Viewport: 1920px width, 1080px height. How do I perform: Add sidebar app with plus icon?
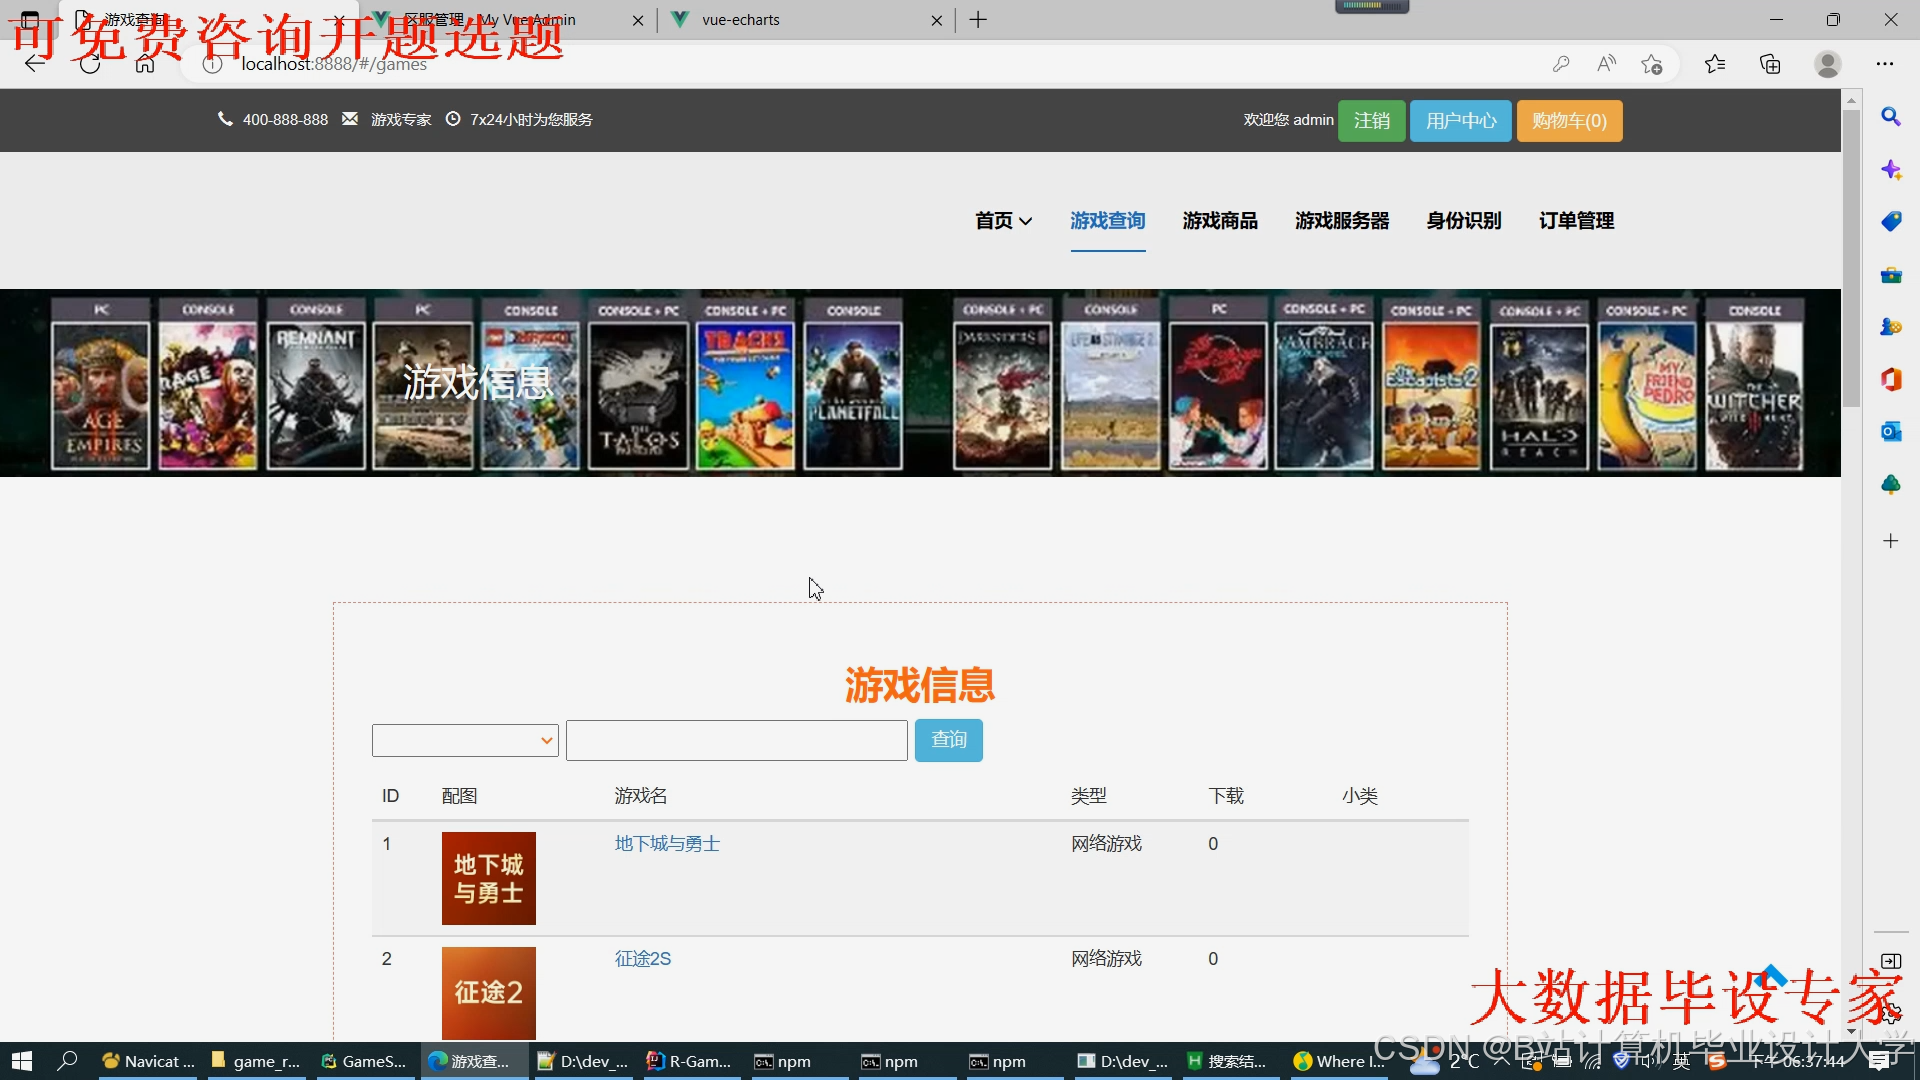coord(1890,541)
